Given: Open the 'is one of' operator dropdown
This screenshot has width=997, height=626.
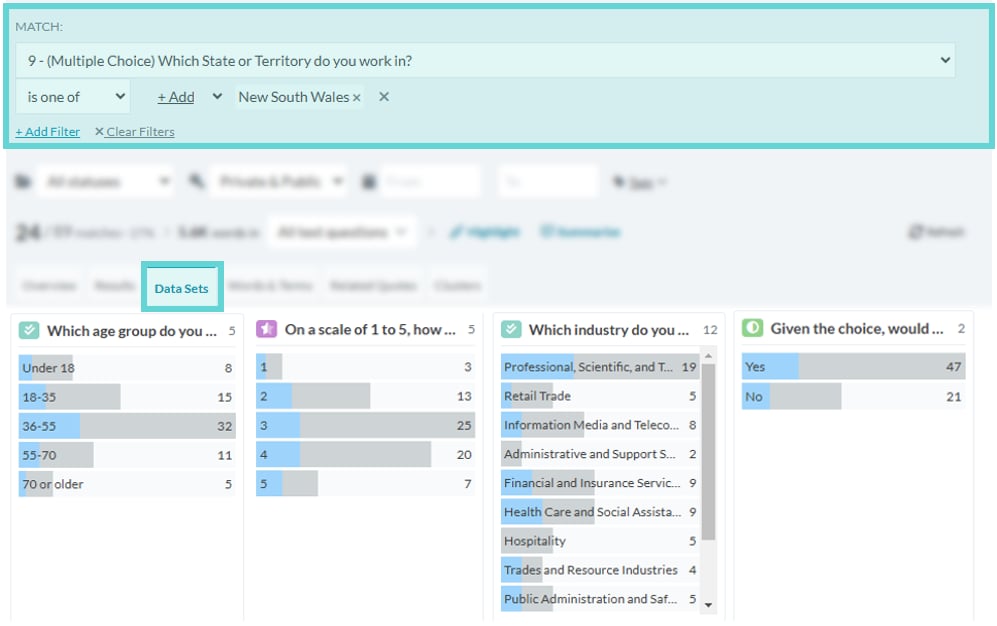Looking at the screenshot, I should [x=72, y=97].
